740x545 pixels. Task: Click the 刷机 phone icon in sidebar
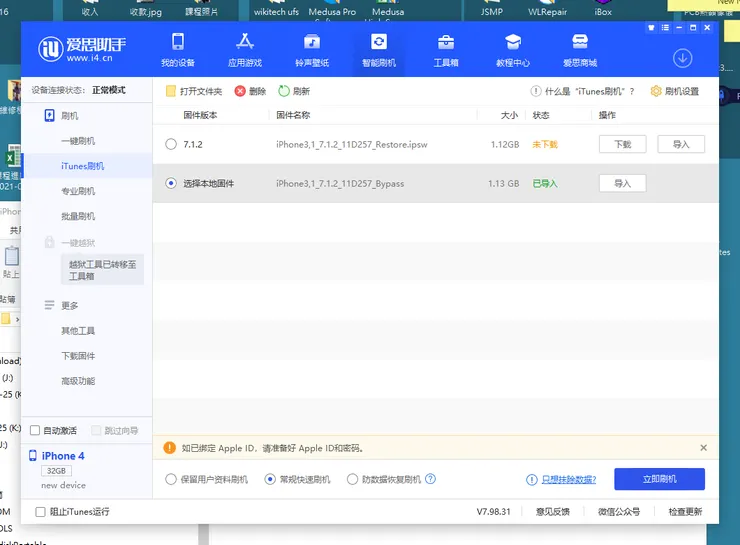pos(50,116)
